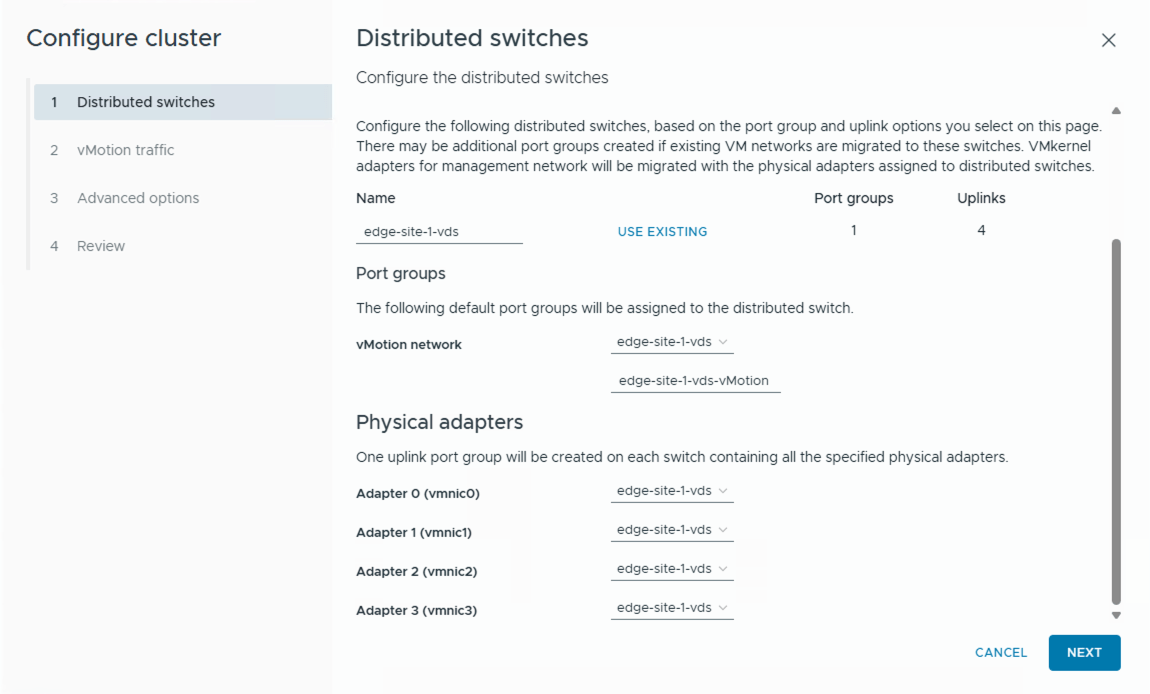Close the Configure cluster dialog

click(1109, 40)
